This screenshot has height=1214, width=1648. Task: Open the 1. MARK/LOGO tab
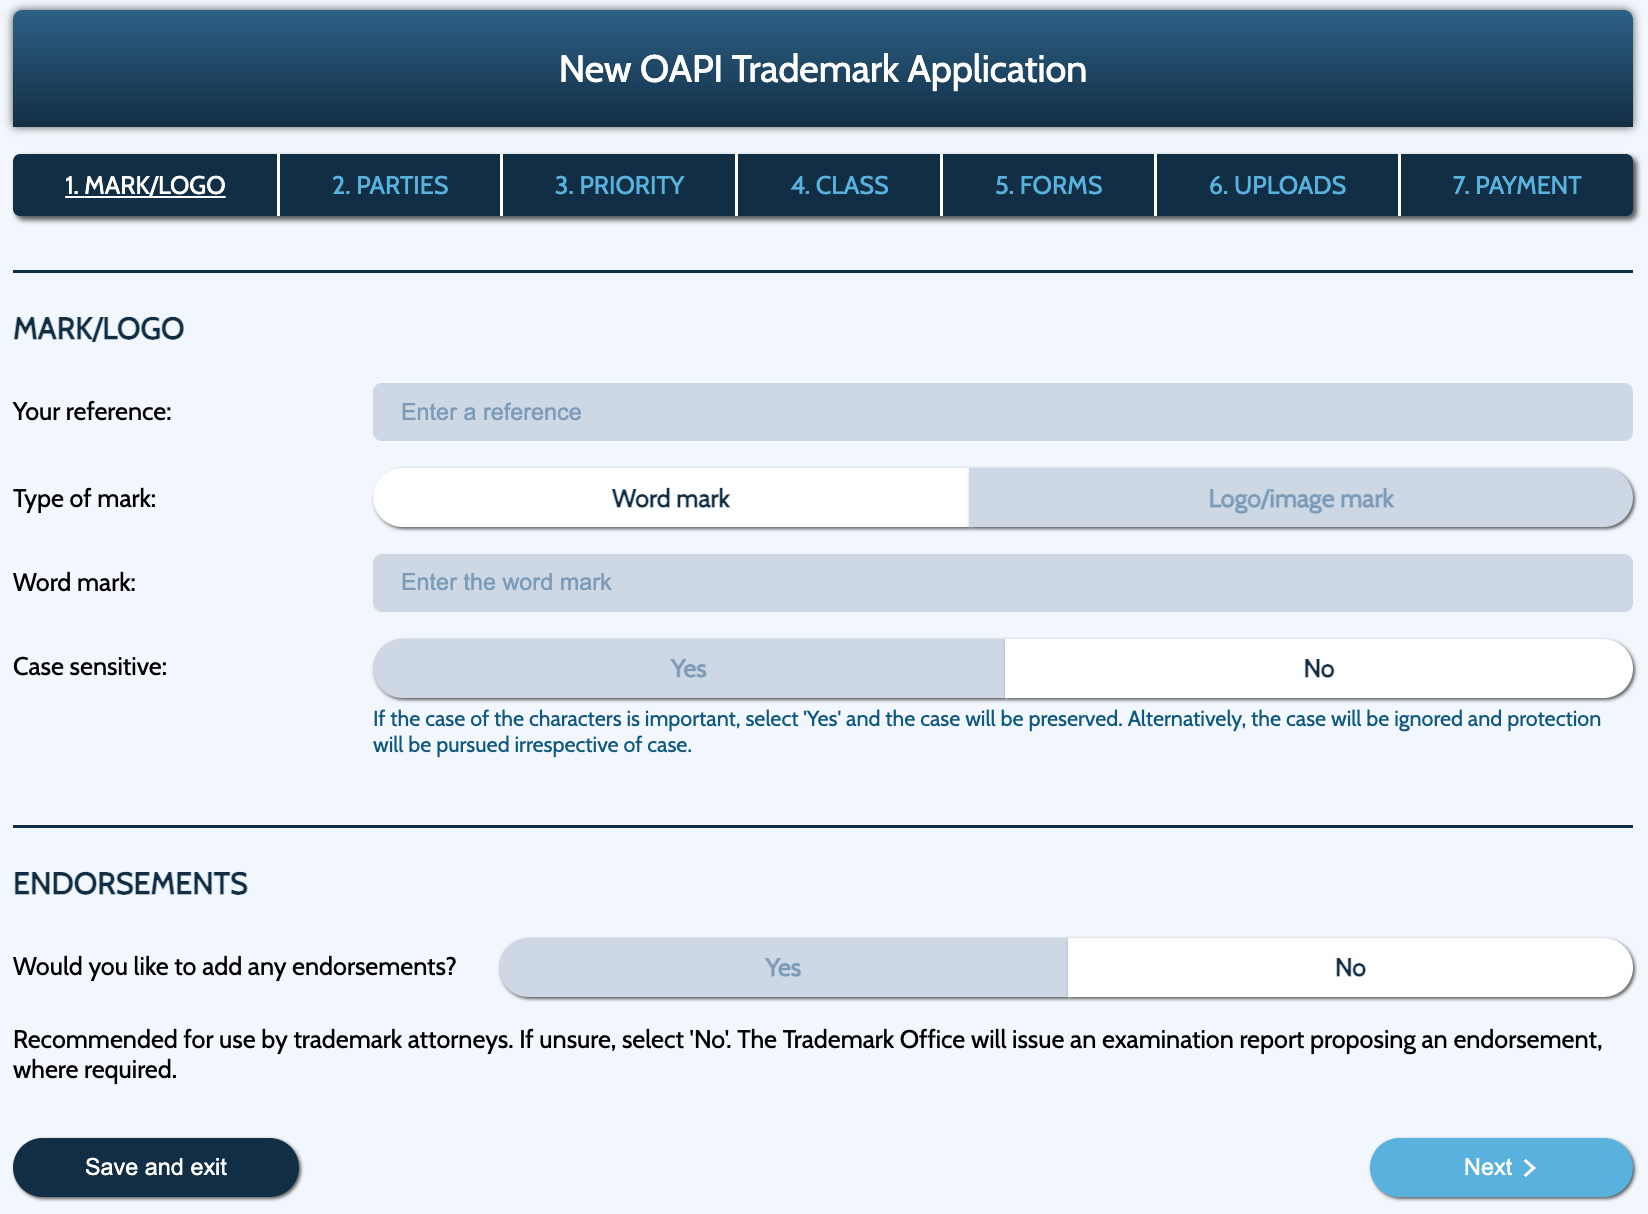pos(145,185)
